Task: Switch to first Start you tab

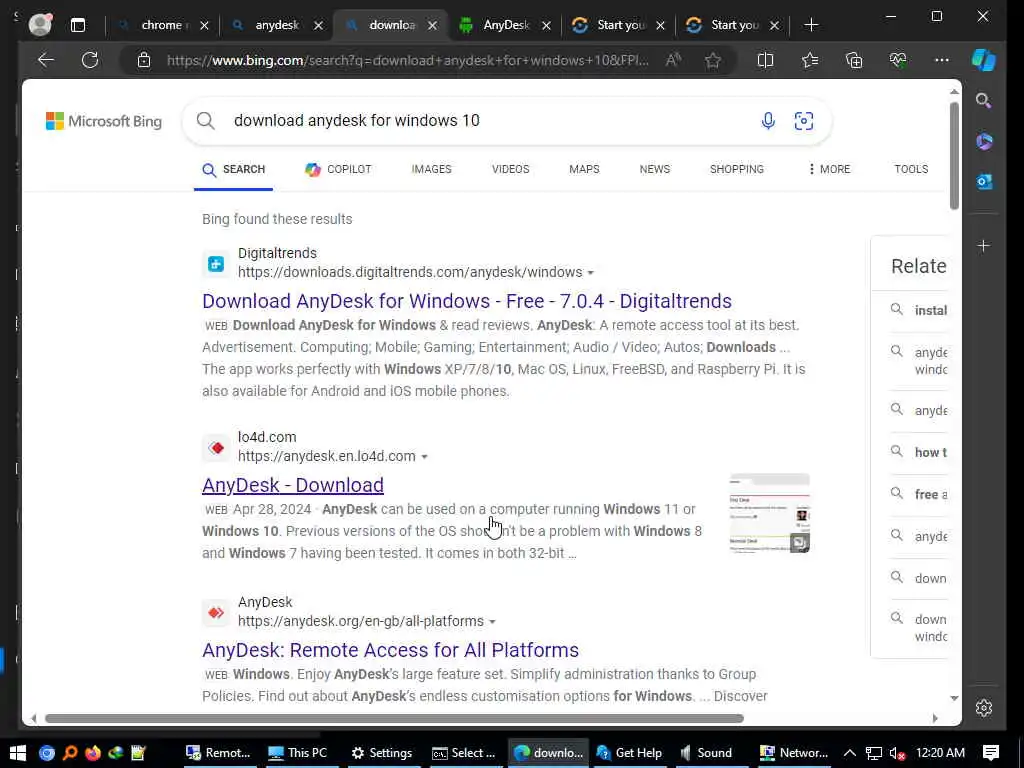Action: click(x=620, y=25)
